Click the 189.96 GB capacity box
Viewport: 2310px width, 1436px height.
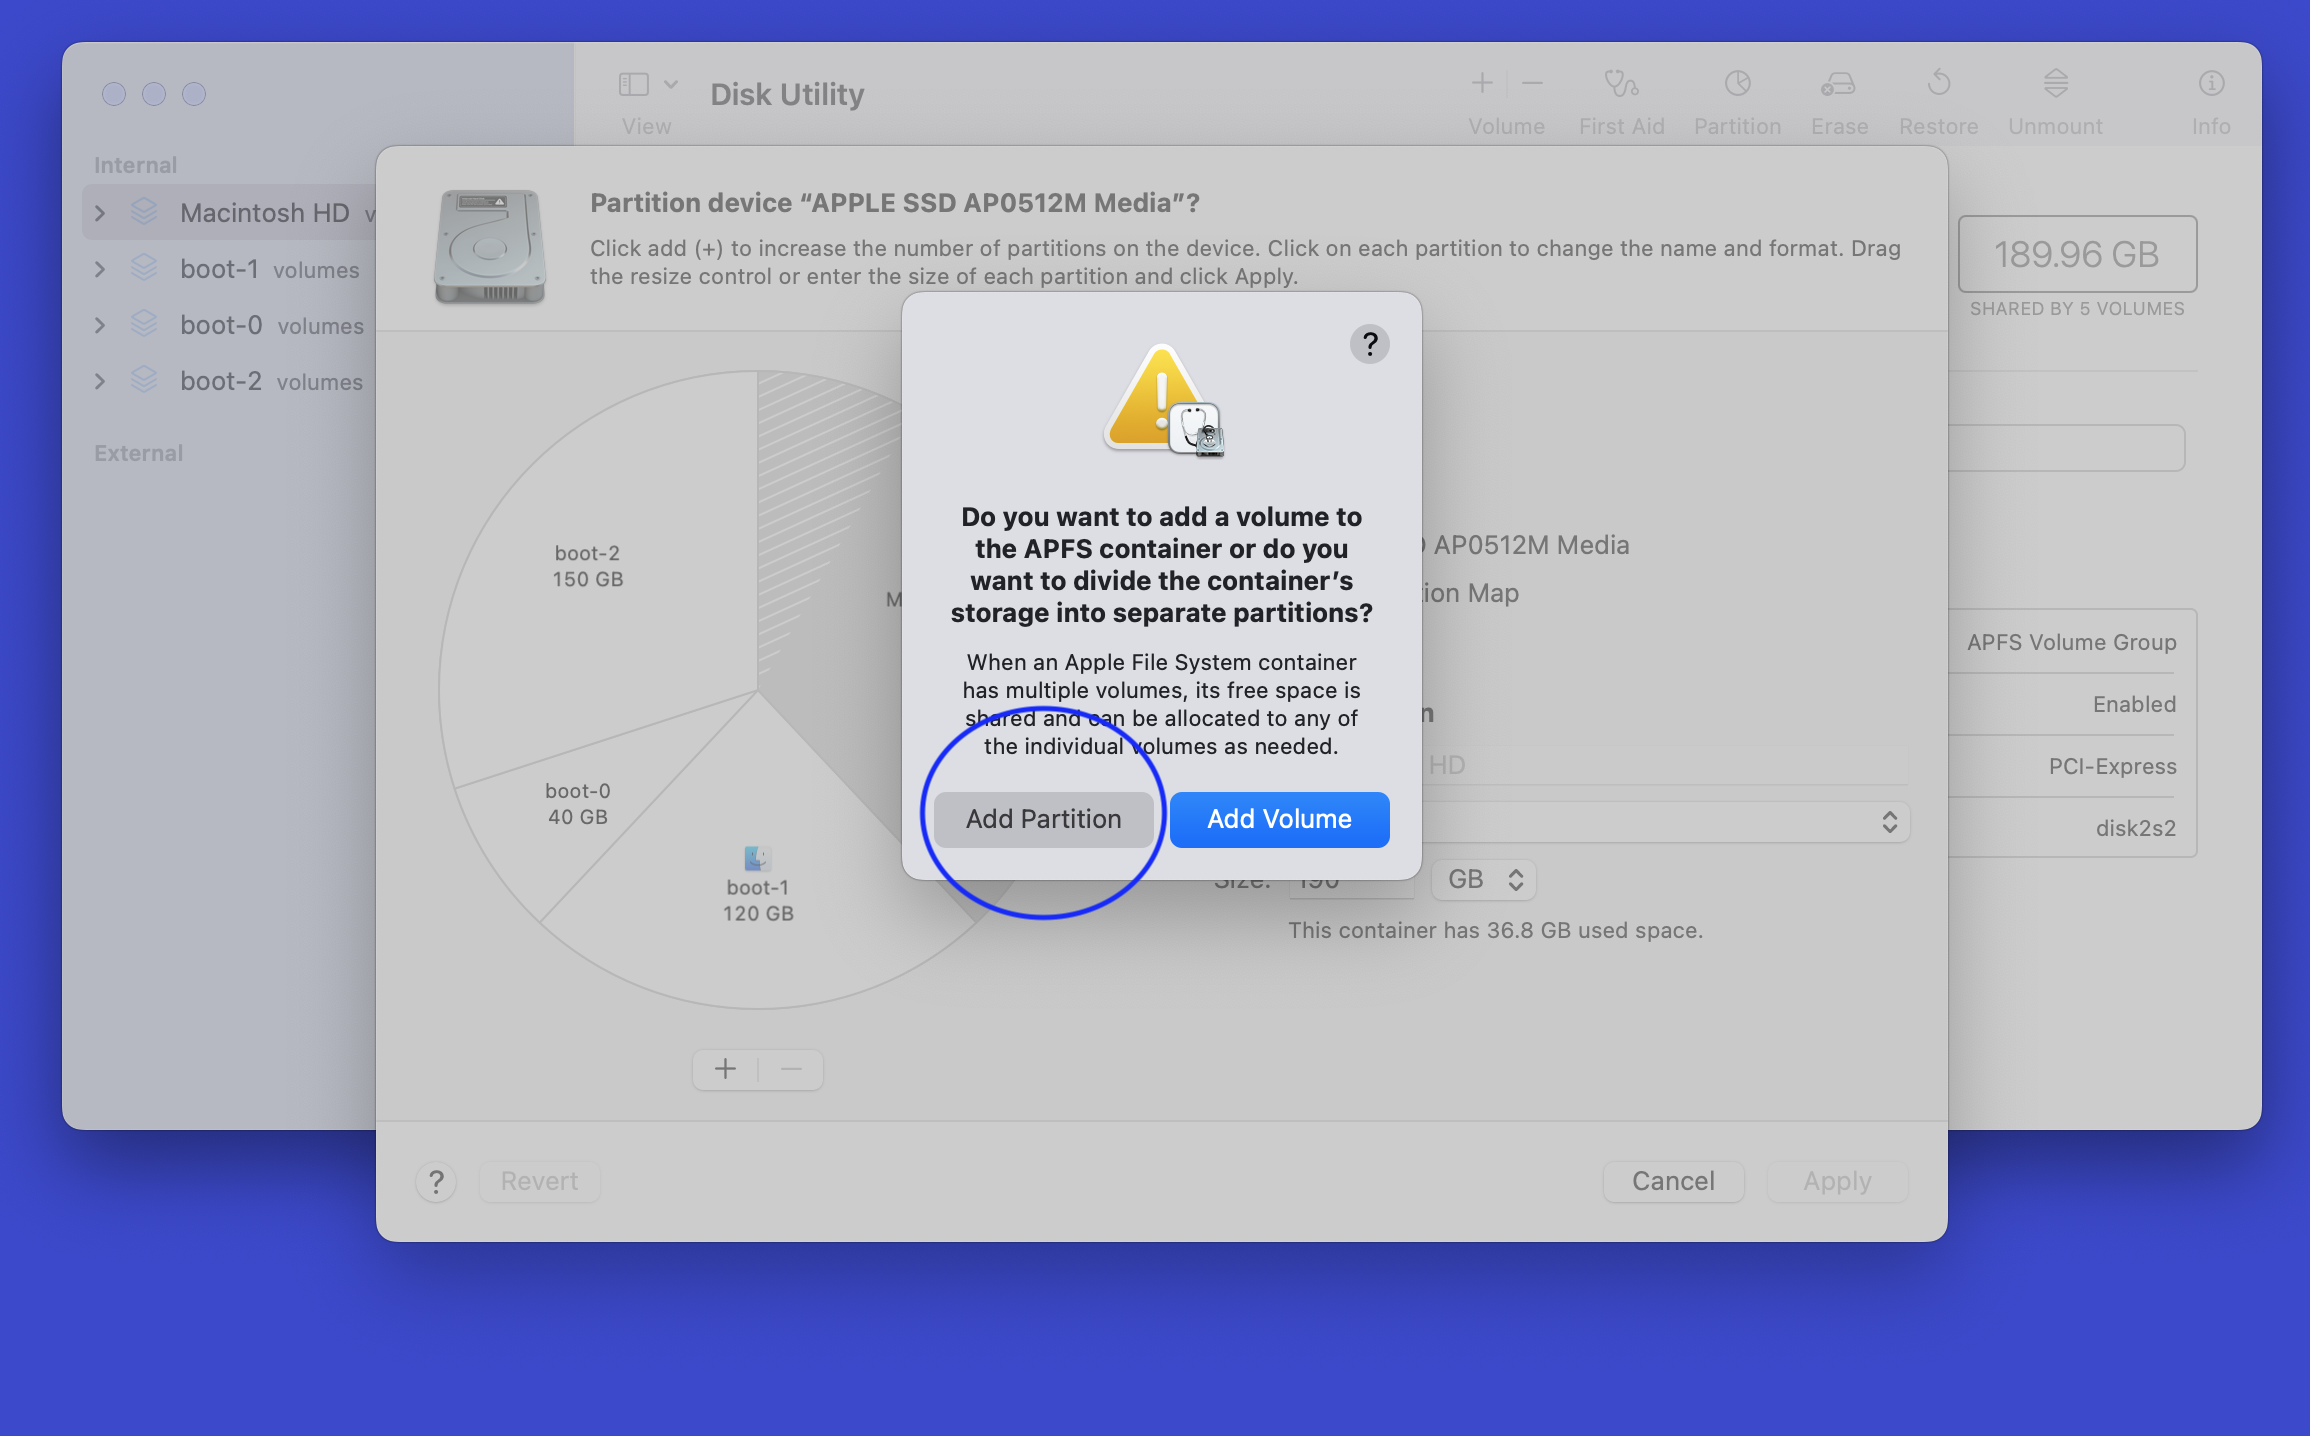click(x=2077, y=254)
